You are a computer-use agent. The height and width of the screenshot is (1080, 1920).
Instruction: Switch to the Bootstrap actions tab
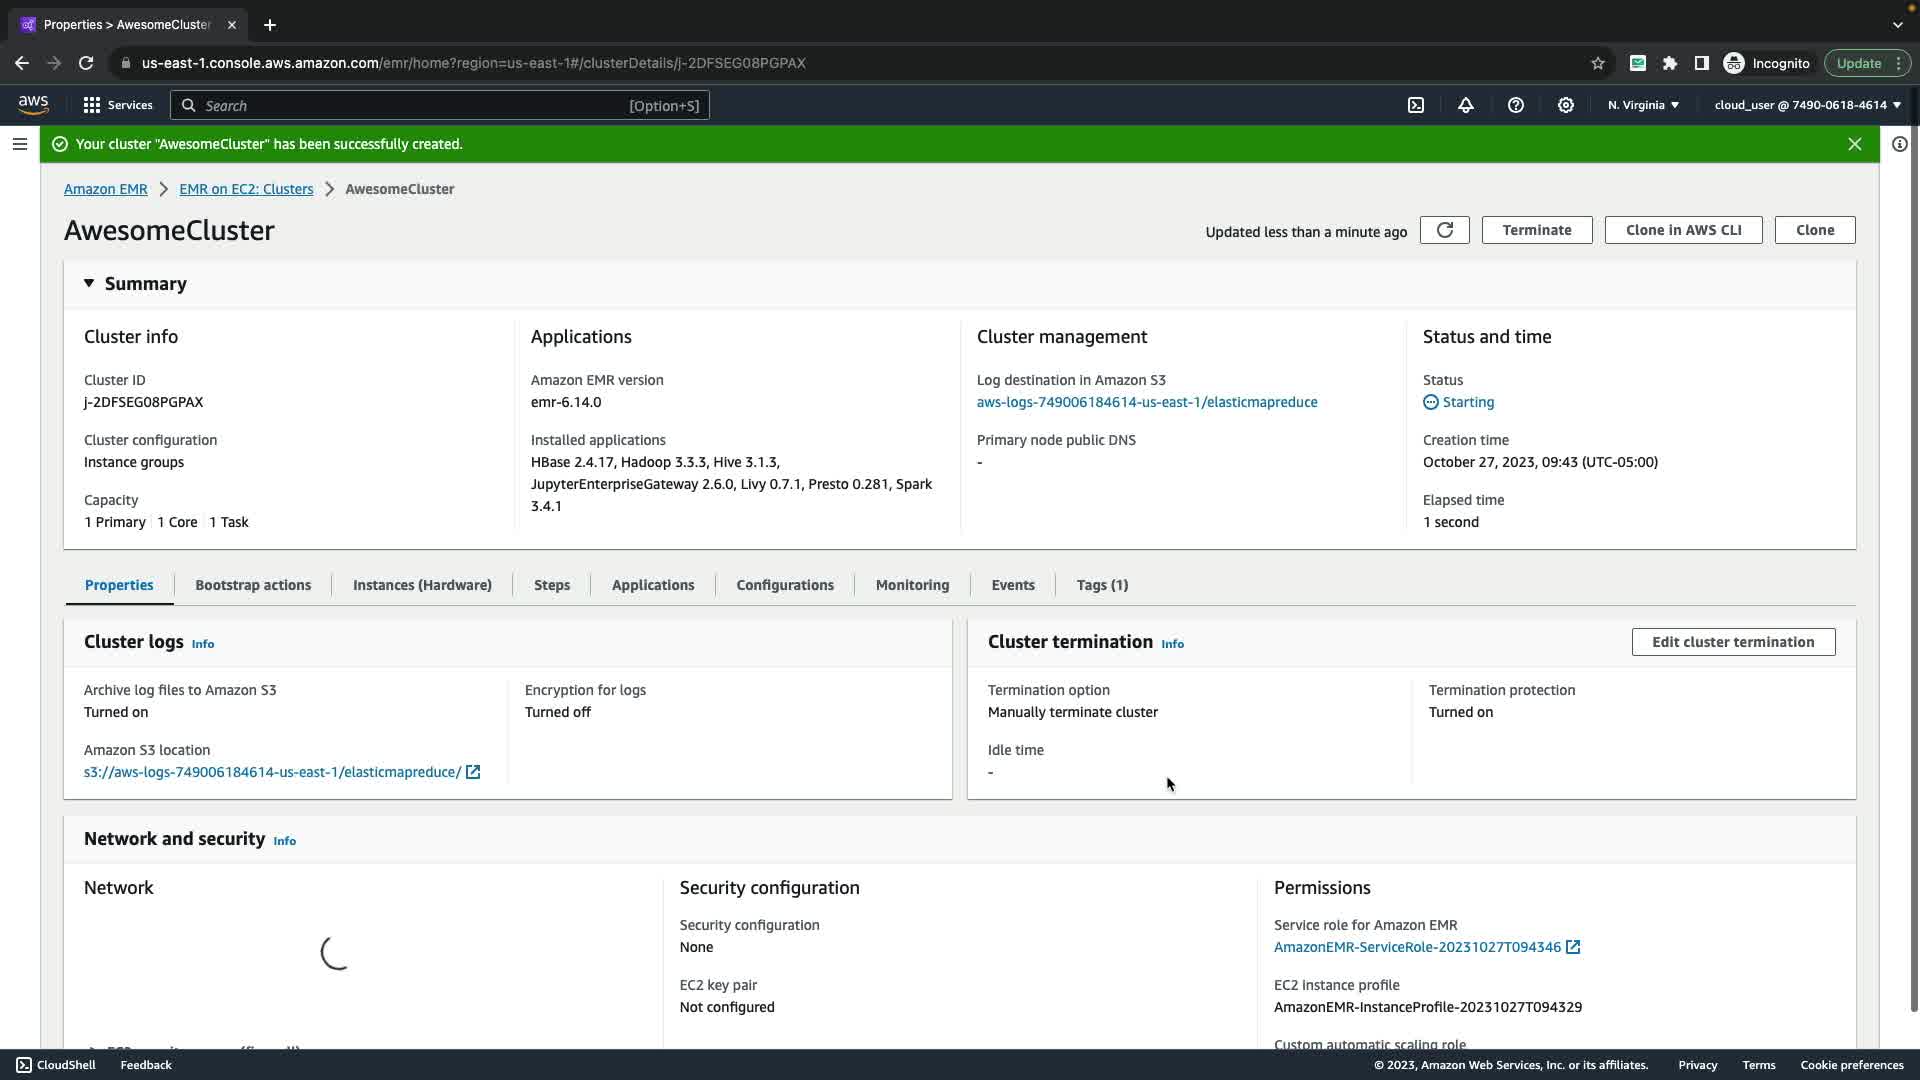click(253, 585)
